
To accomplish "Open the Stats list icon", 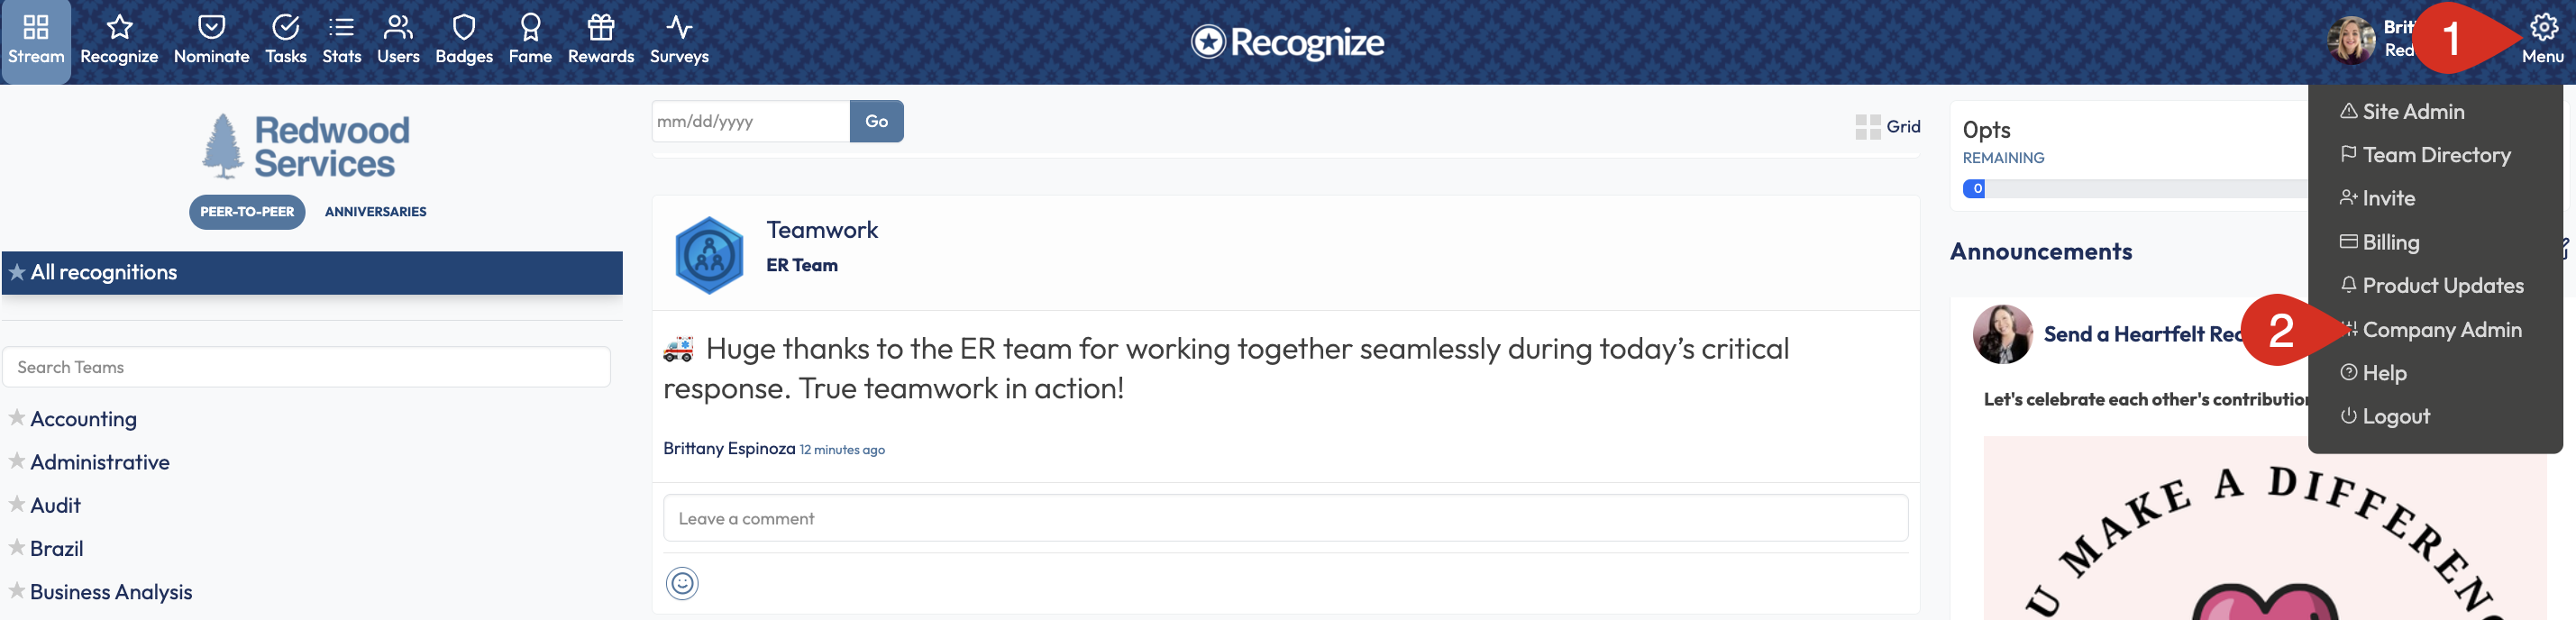I will pos(341,27).
